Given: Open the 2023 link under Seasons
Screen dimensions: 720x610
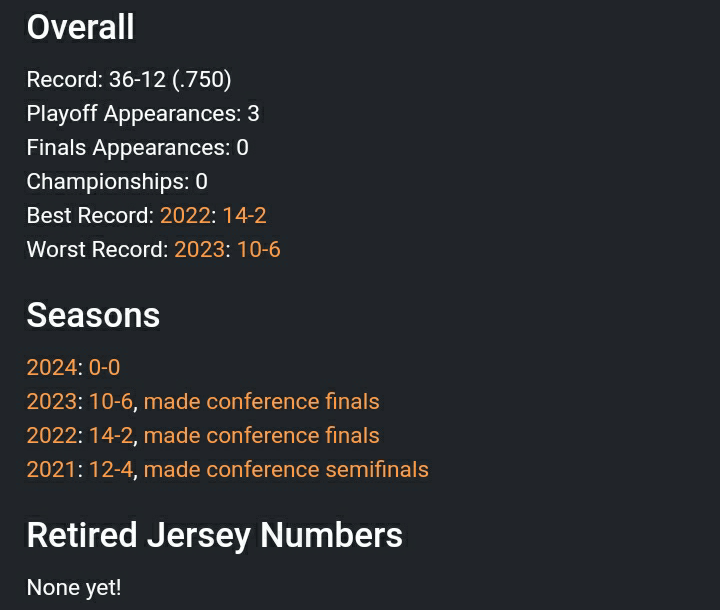Looking at the screenshot, I should [x=51, y=402].
